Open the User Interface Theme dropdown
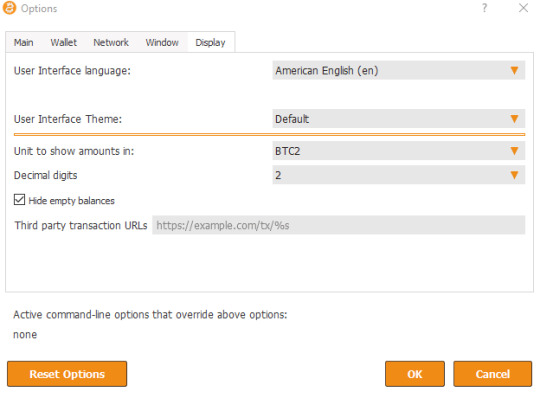The image size is (540, 398). click(x=399, y=119)
